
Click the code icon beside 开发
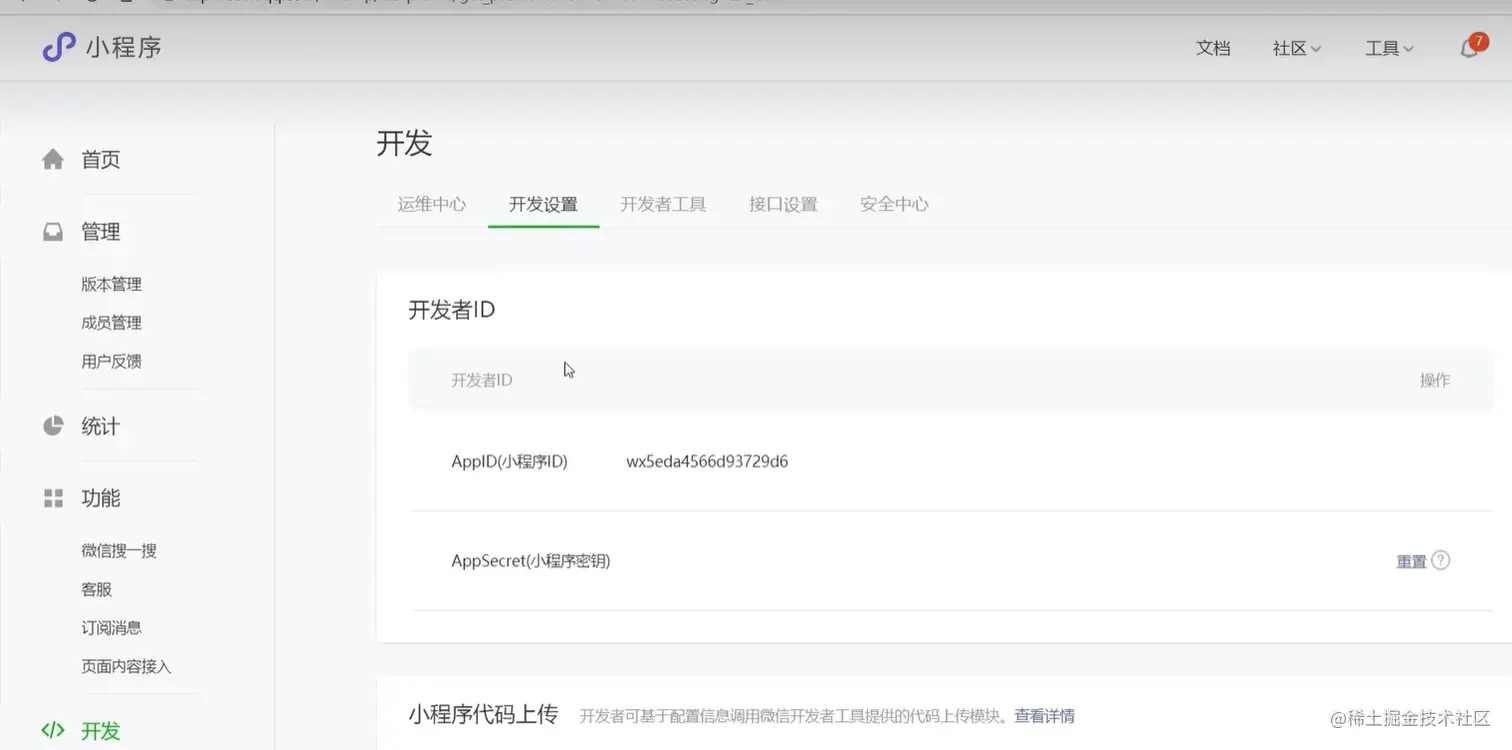coord(53,730)
